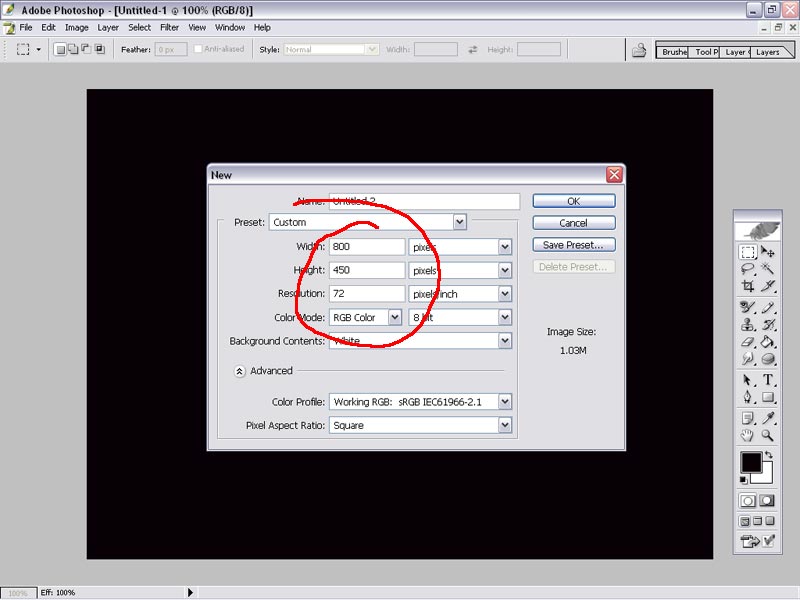Select the Horizontal Type tool

(x=768, y=380)
